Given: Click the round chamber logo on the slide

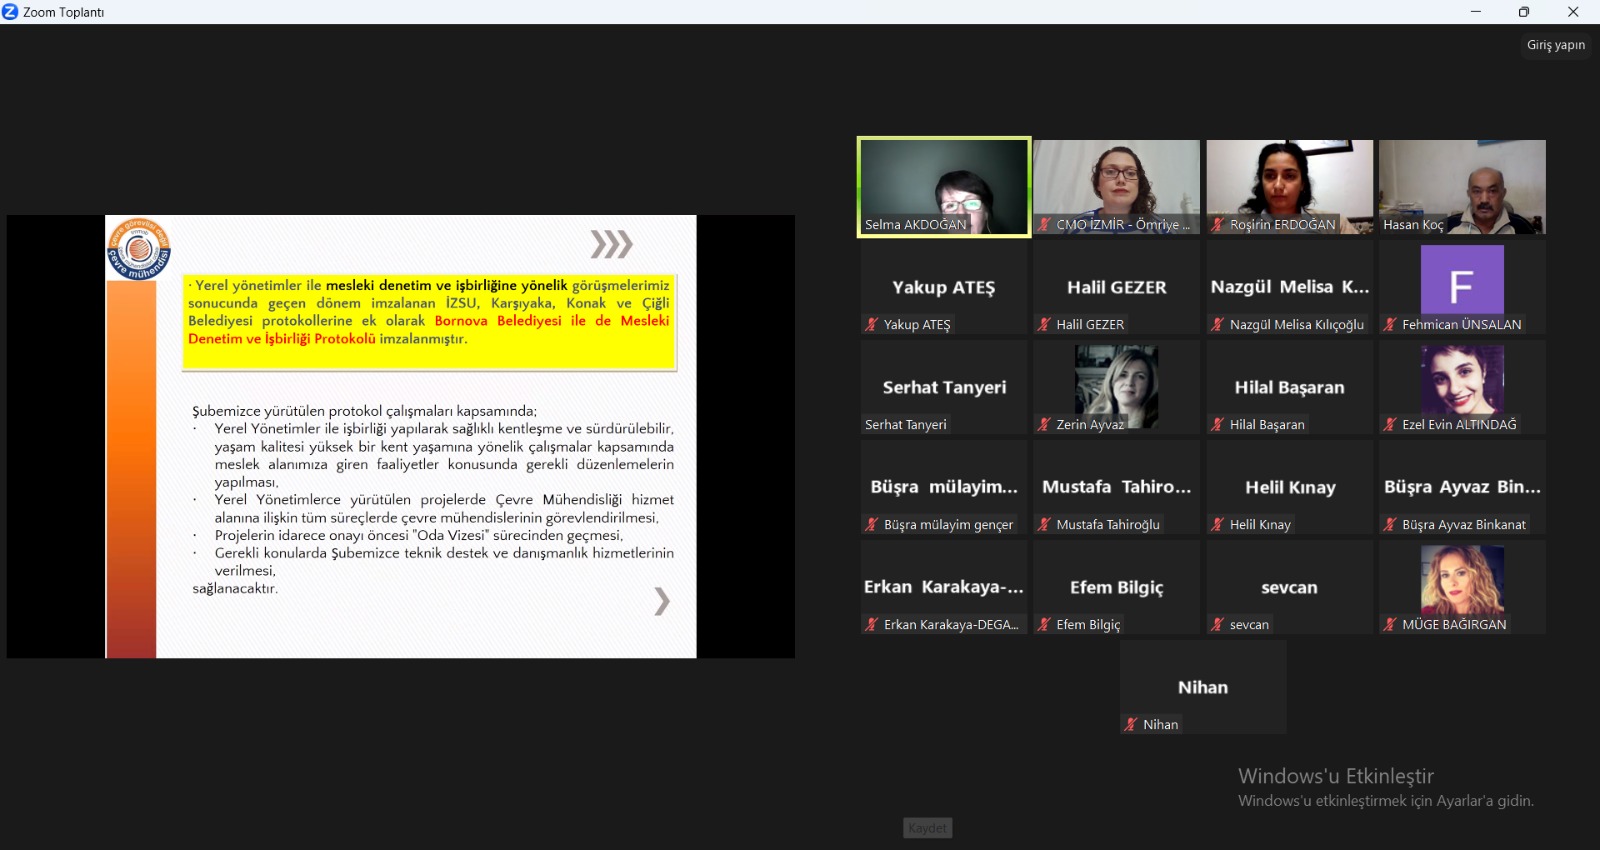Looking at the screenshot, I should tap(139, 248).
